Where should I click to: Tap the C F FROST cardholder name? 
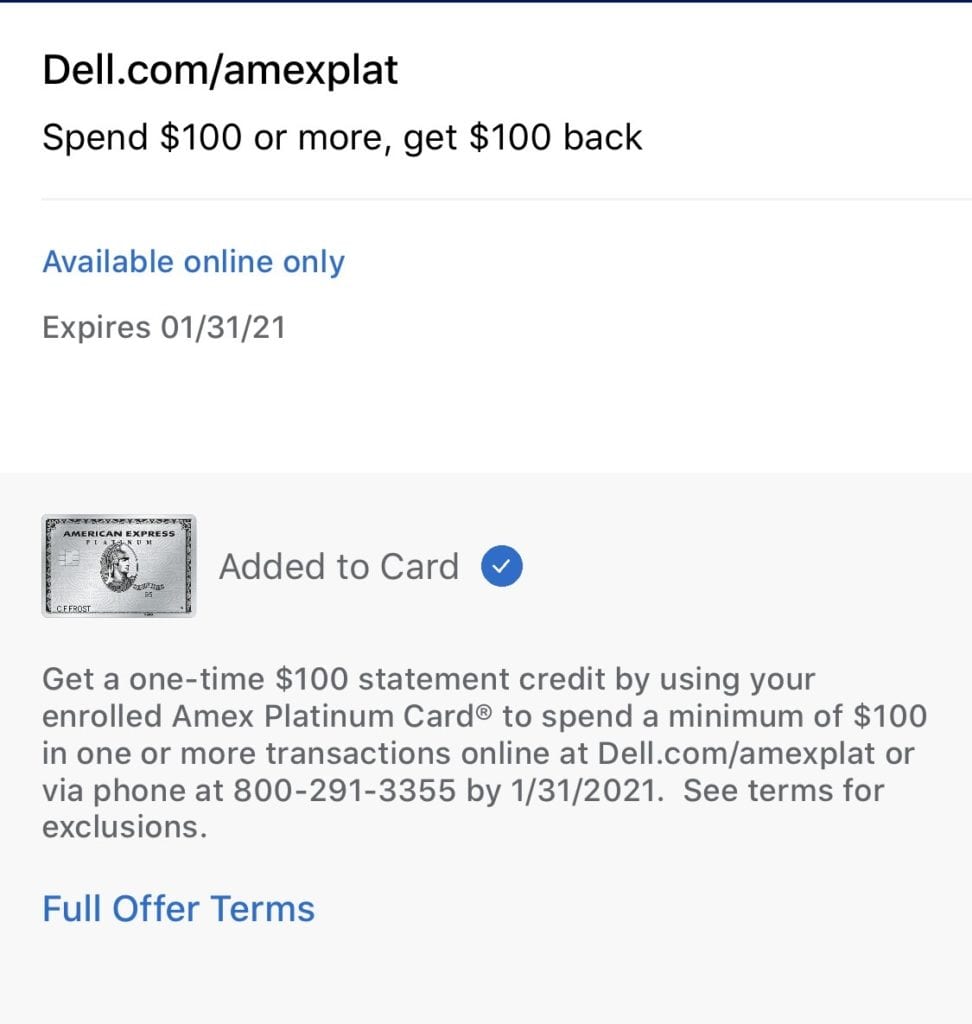[74, 608]
